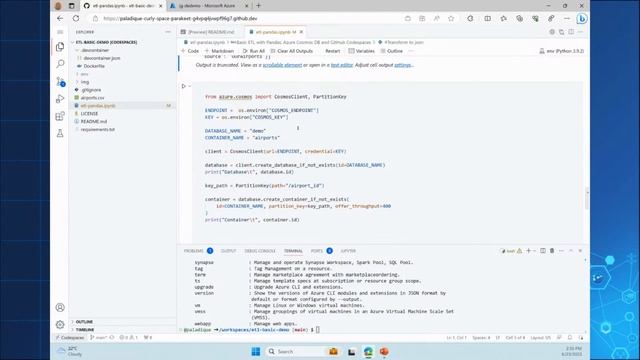Switch to OUTPUT panel tab

tap(229, 251)
